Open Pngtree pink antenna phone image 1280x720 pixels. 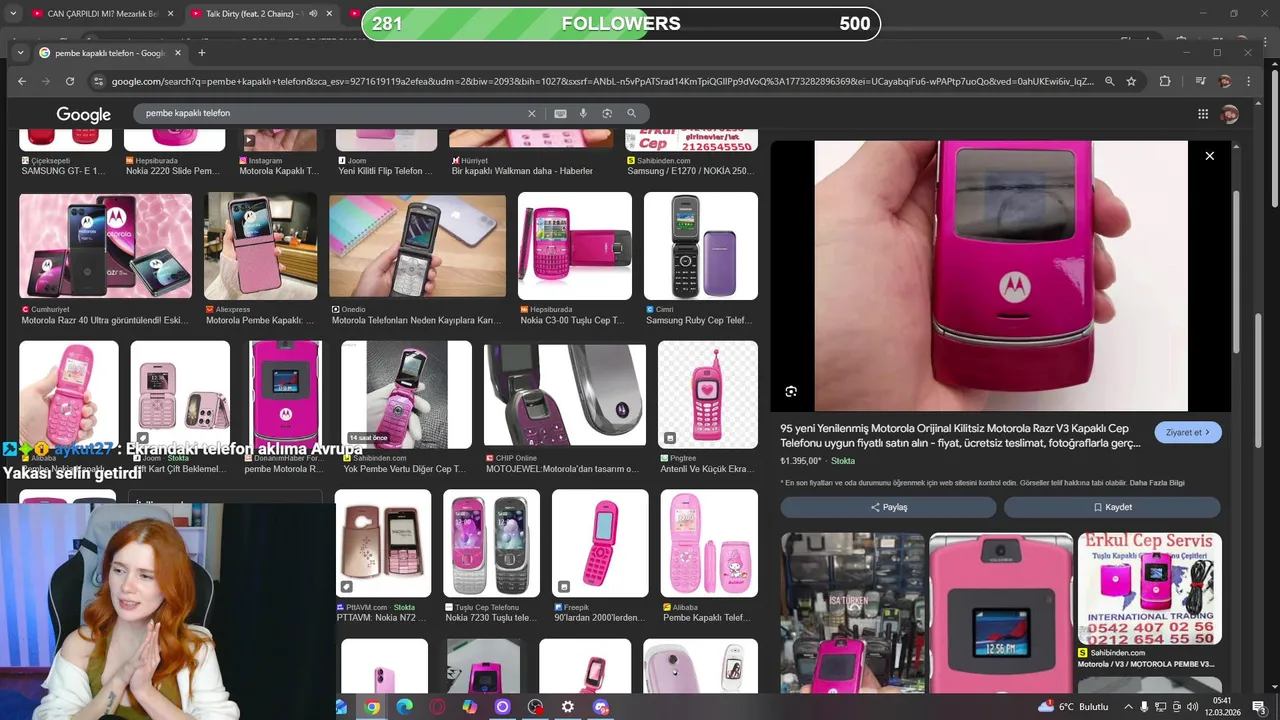point(708,394)
